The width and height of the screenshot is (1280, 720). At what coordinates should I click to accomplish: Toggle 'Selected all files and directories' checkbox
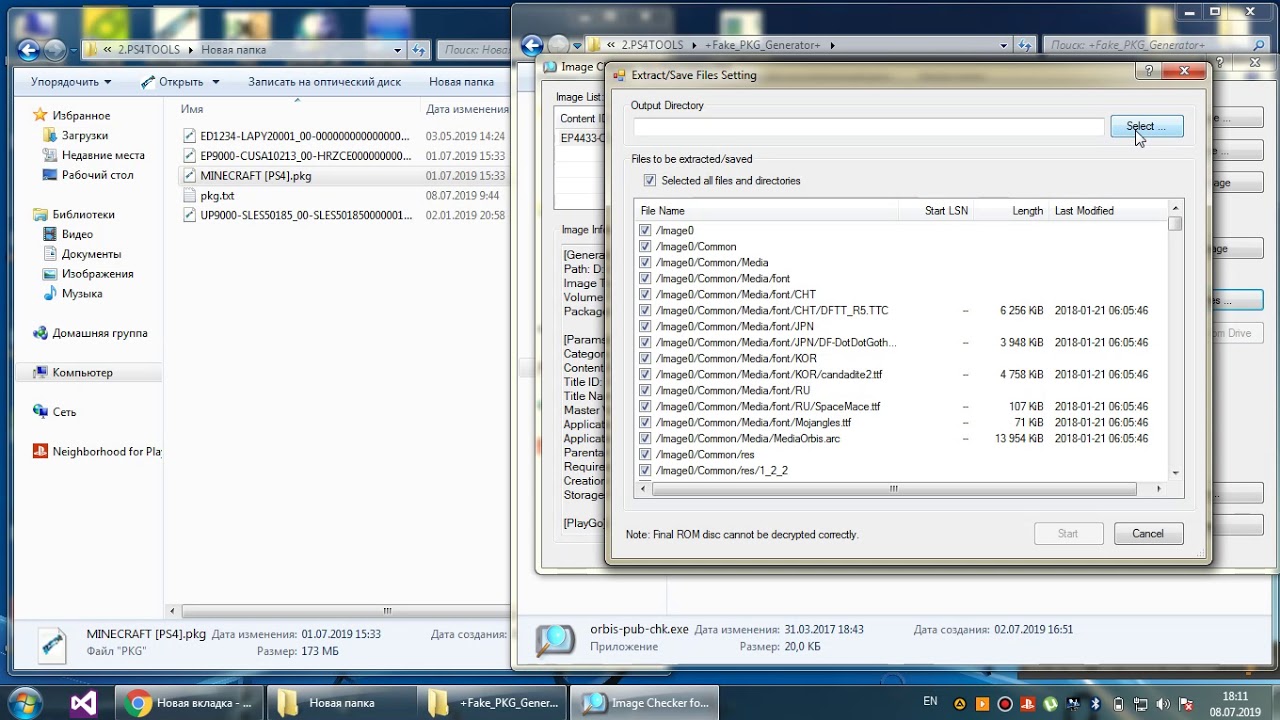(650, 181)
